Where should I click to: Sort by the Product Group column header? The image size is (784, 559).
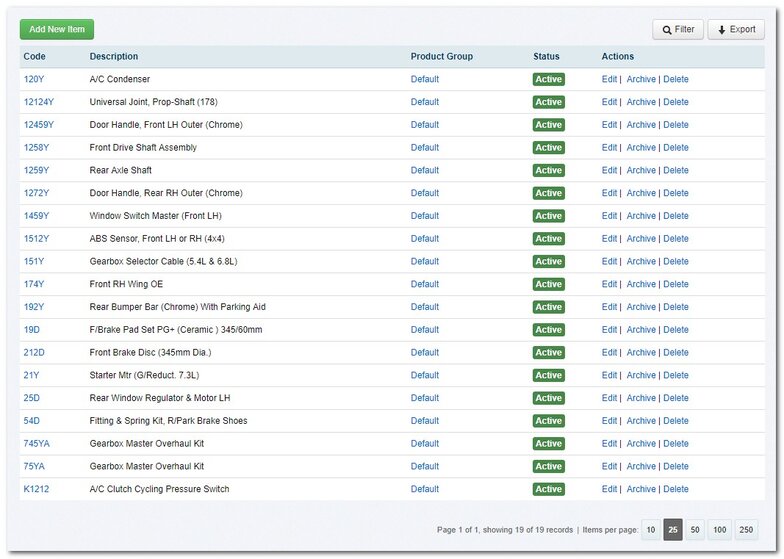pos(441,57)
